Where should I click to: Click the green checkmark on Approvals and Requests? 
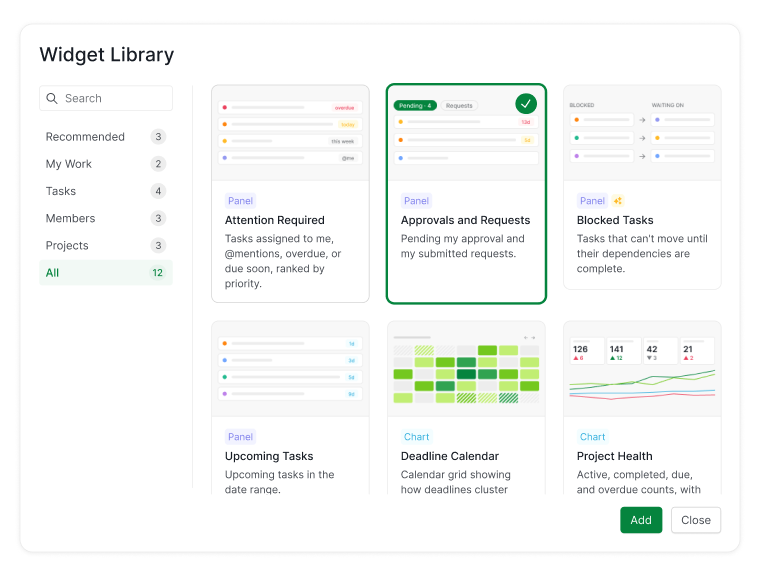click(526, 104)
